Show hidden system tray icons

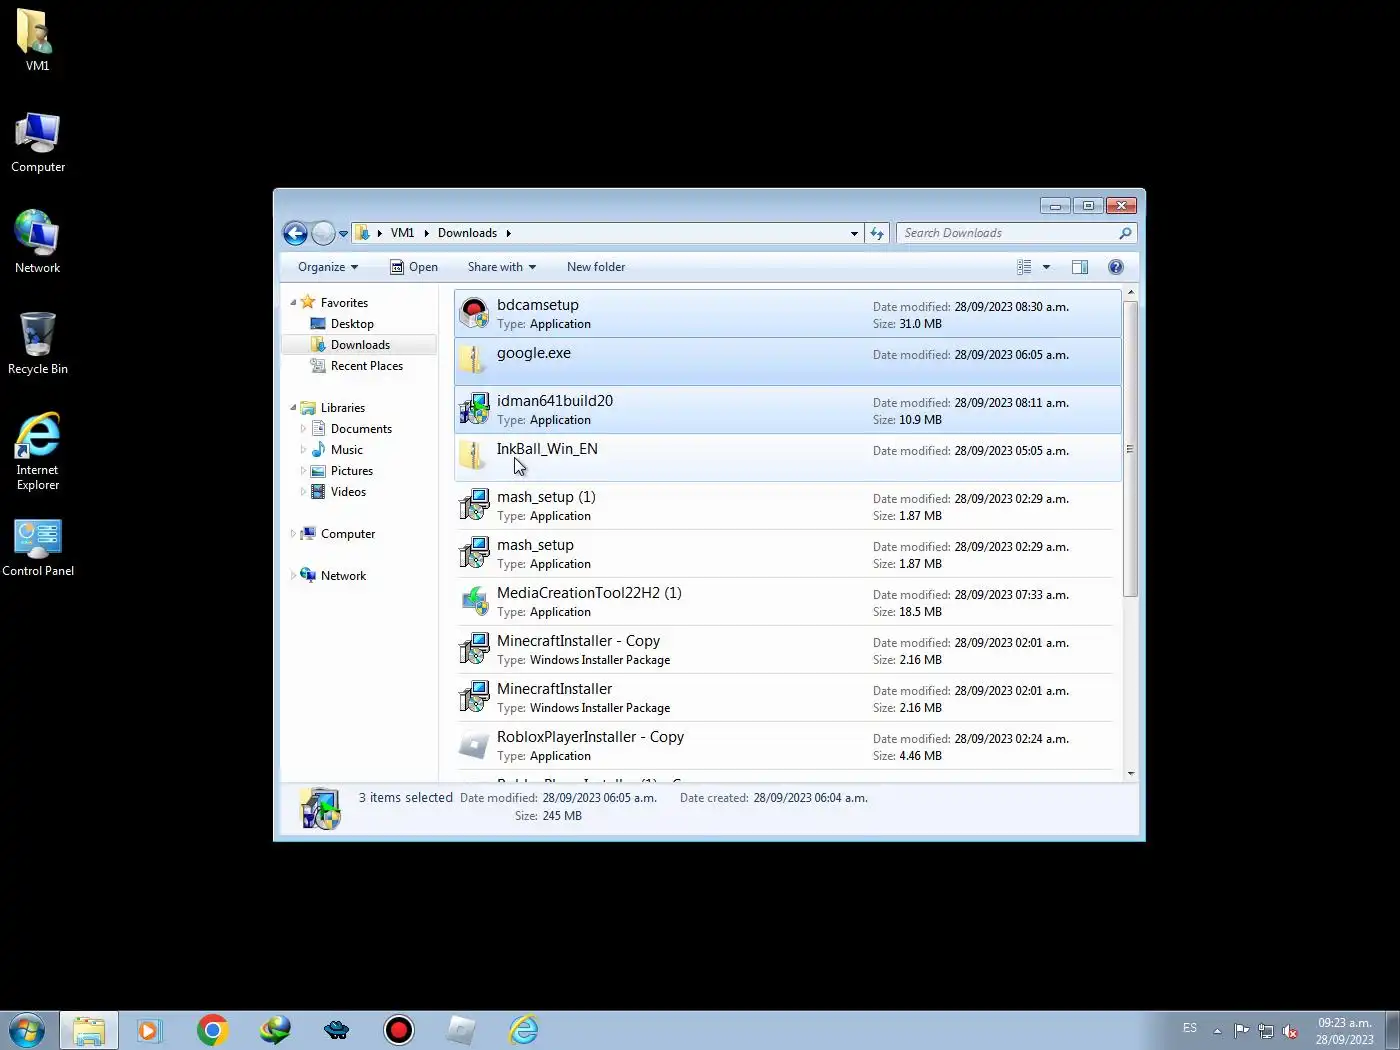pos(1217,1031)
